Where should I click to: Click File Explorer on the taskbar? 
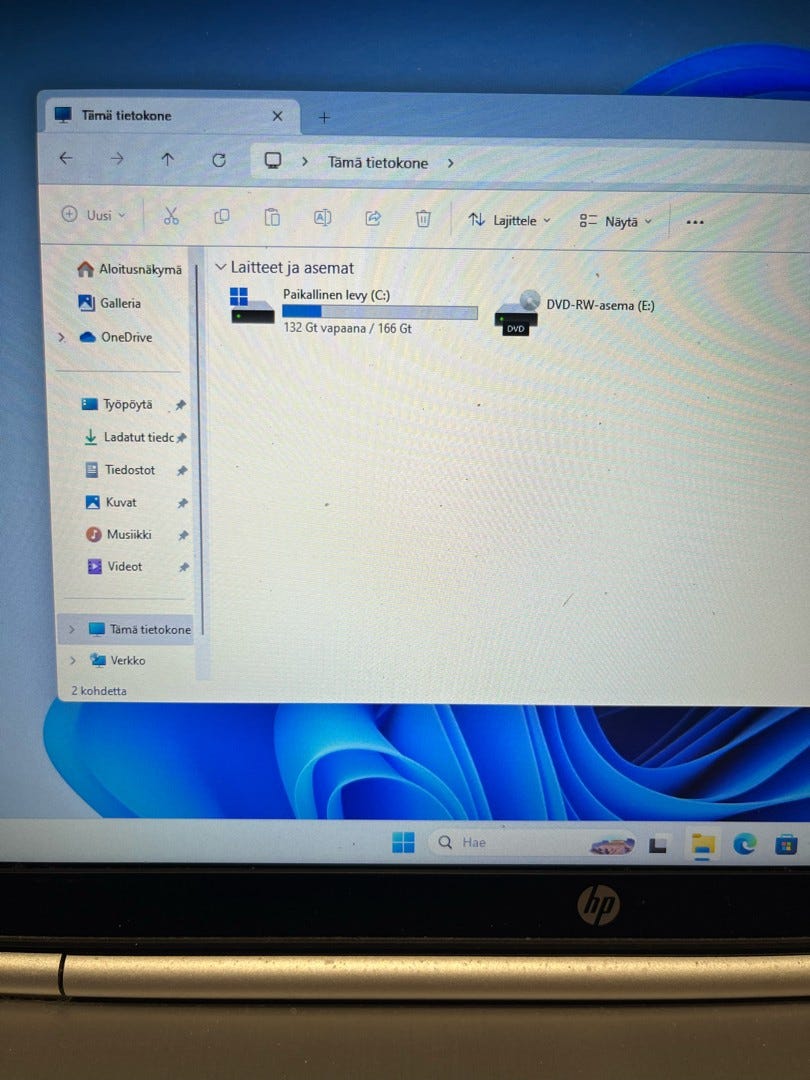(703, 844)
